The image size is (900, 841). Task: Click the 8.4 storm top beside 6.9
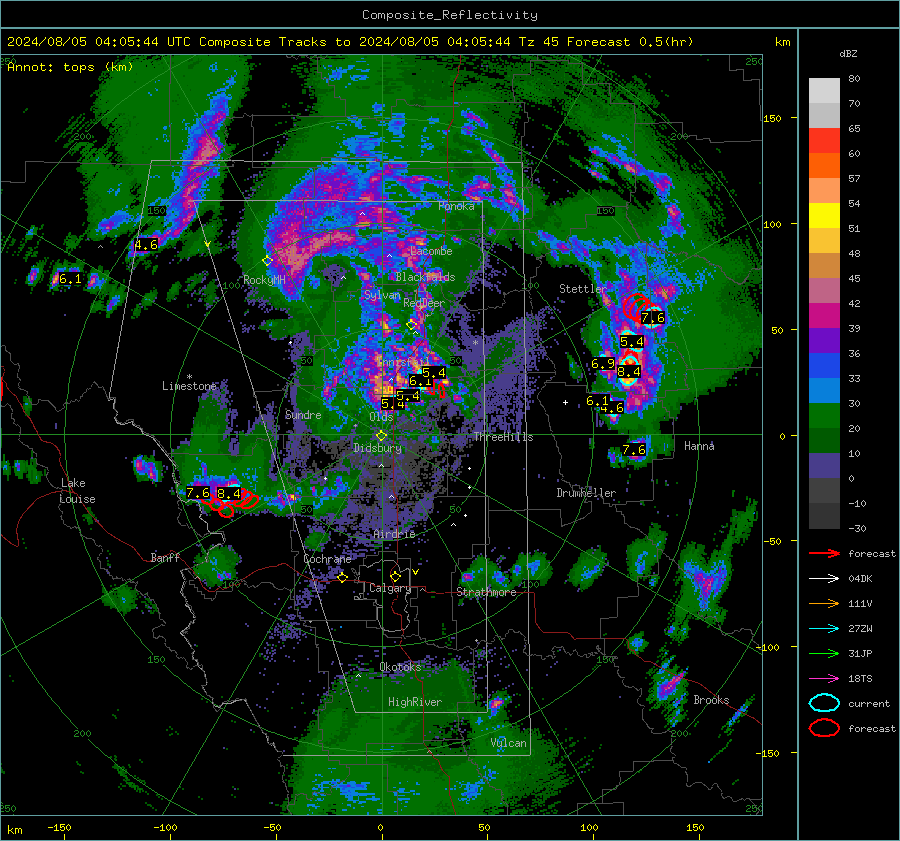click(629, 372)
